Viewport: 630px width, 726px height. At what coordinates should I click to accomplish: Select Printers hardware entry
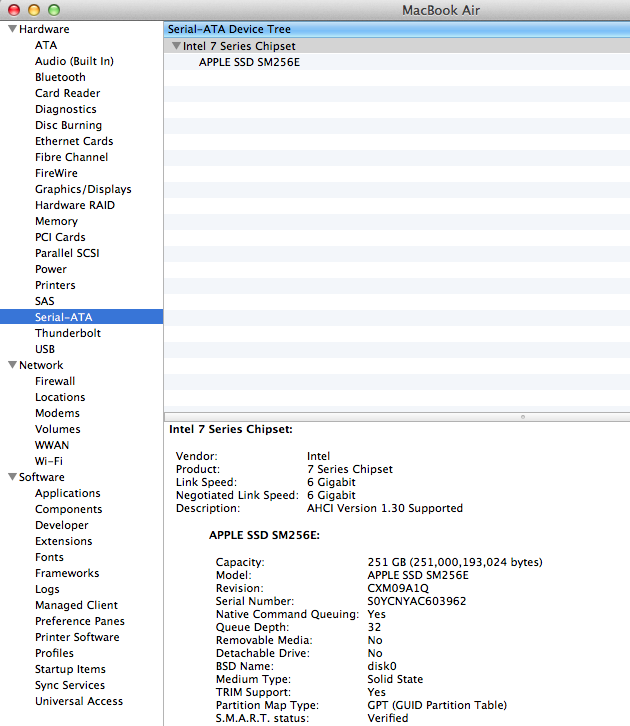pyautogui.click(x=55, y=285)
